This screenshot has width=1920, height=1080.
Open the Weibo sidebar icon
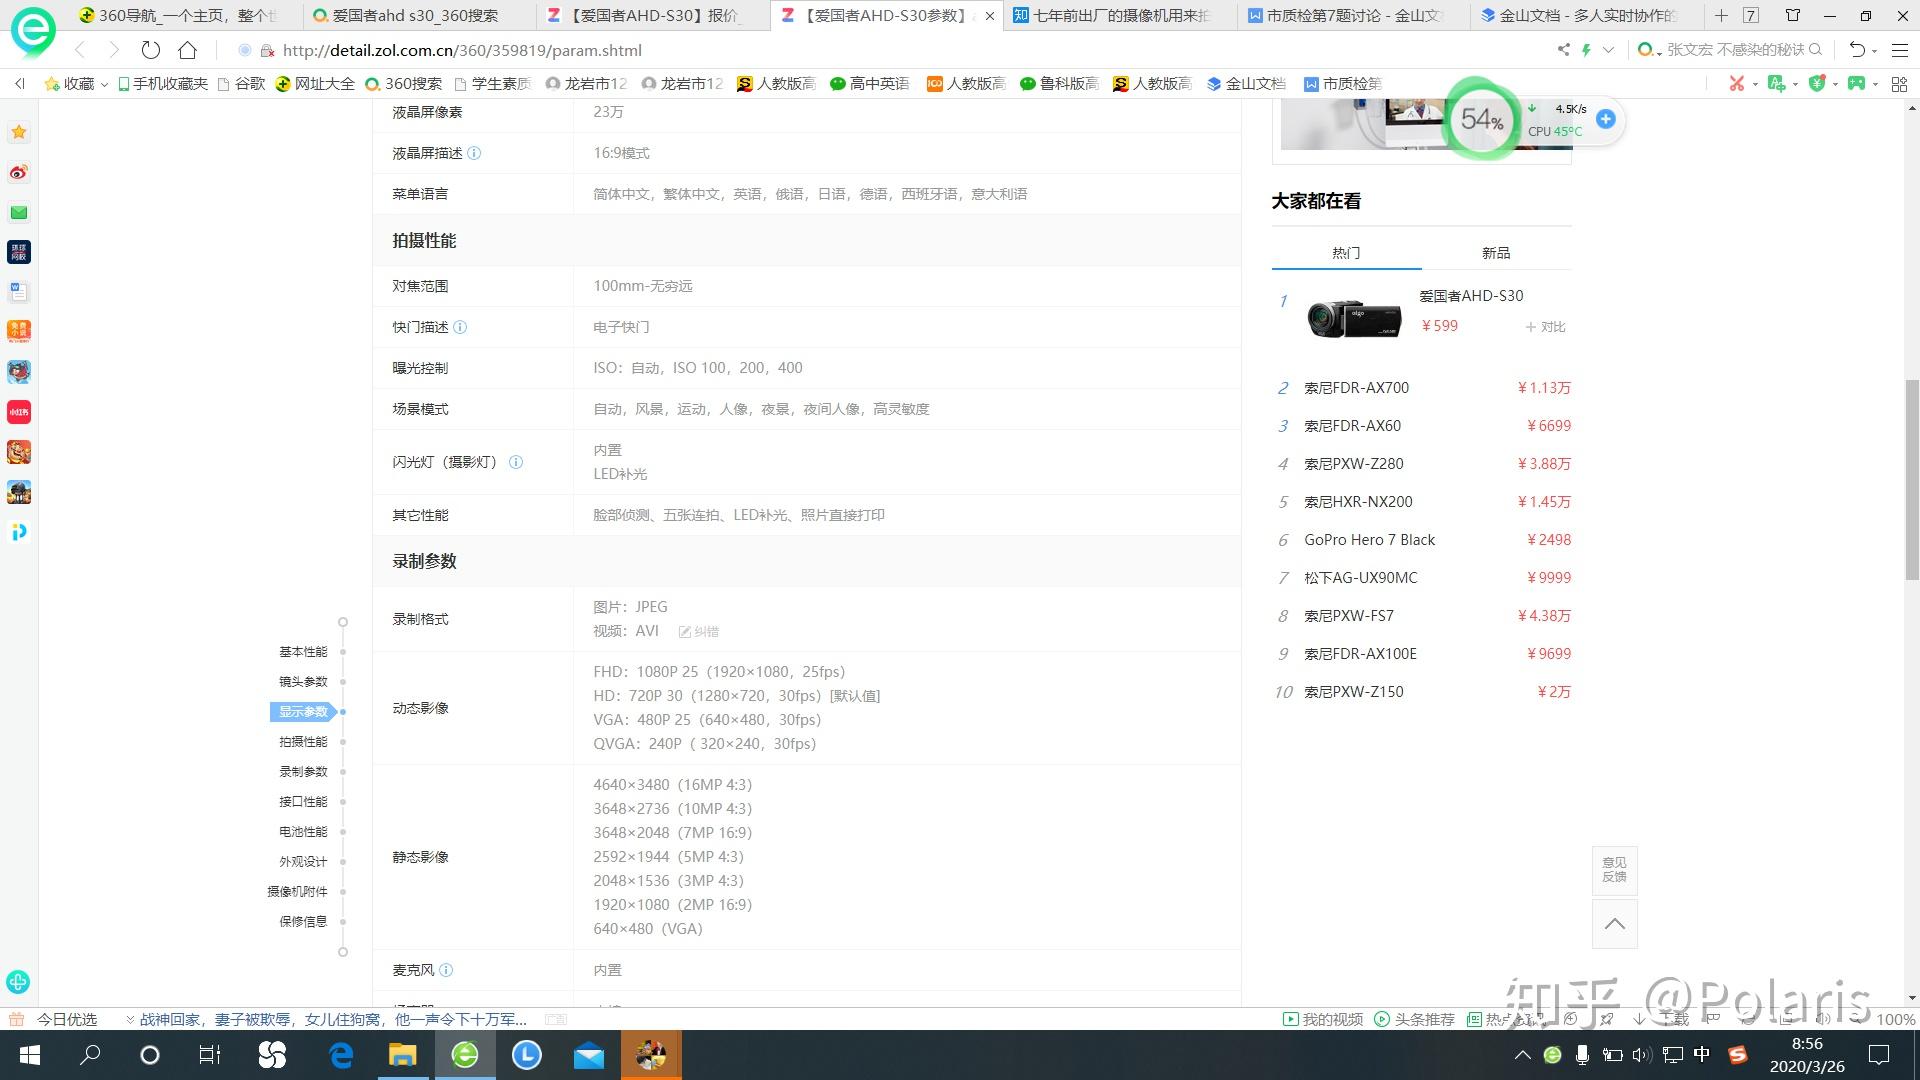(x=18, y=172)
